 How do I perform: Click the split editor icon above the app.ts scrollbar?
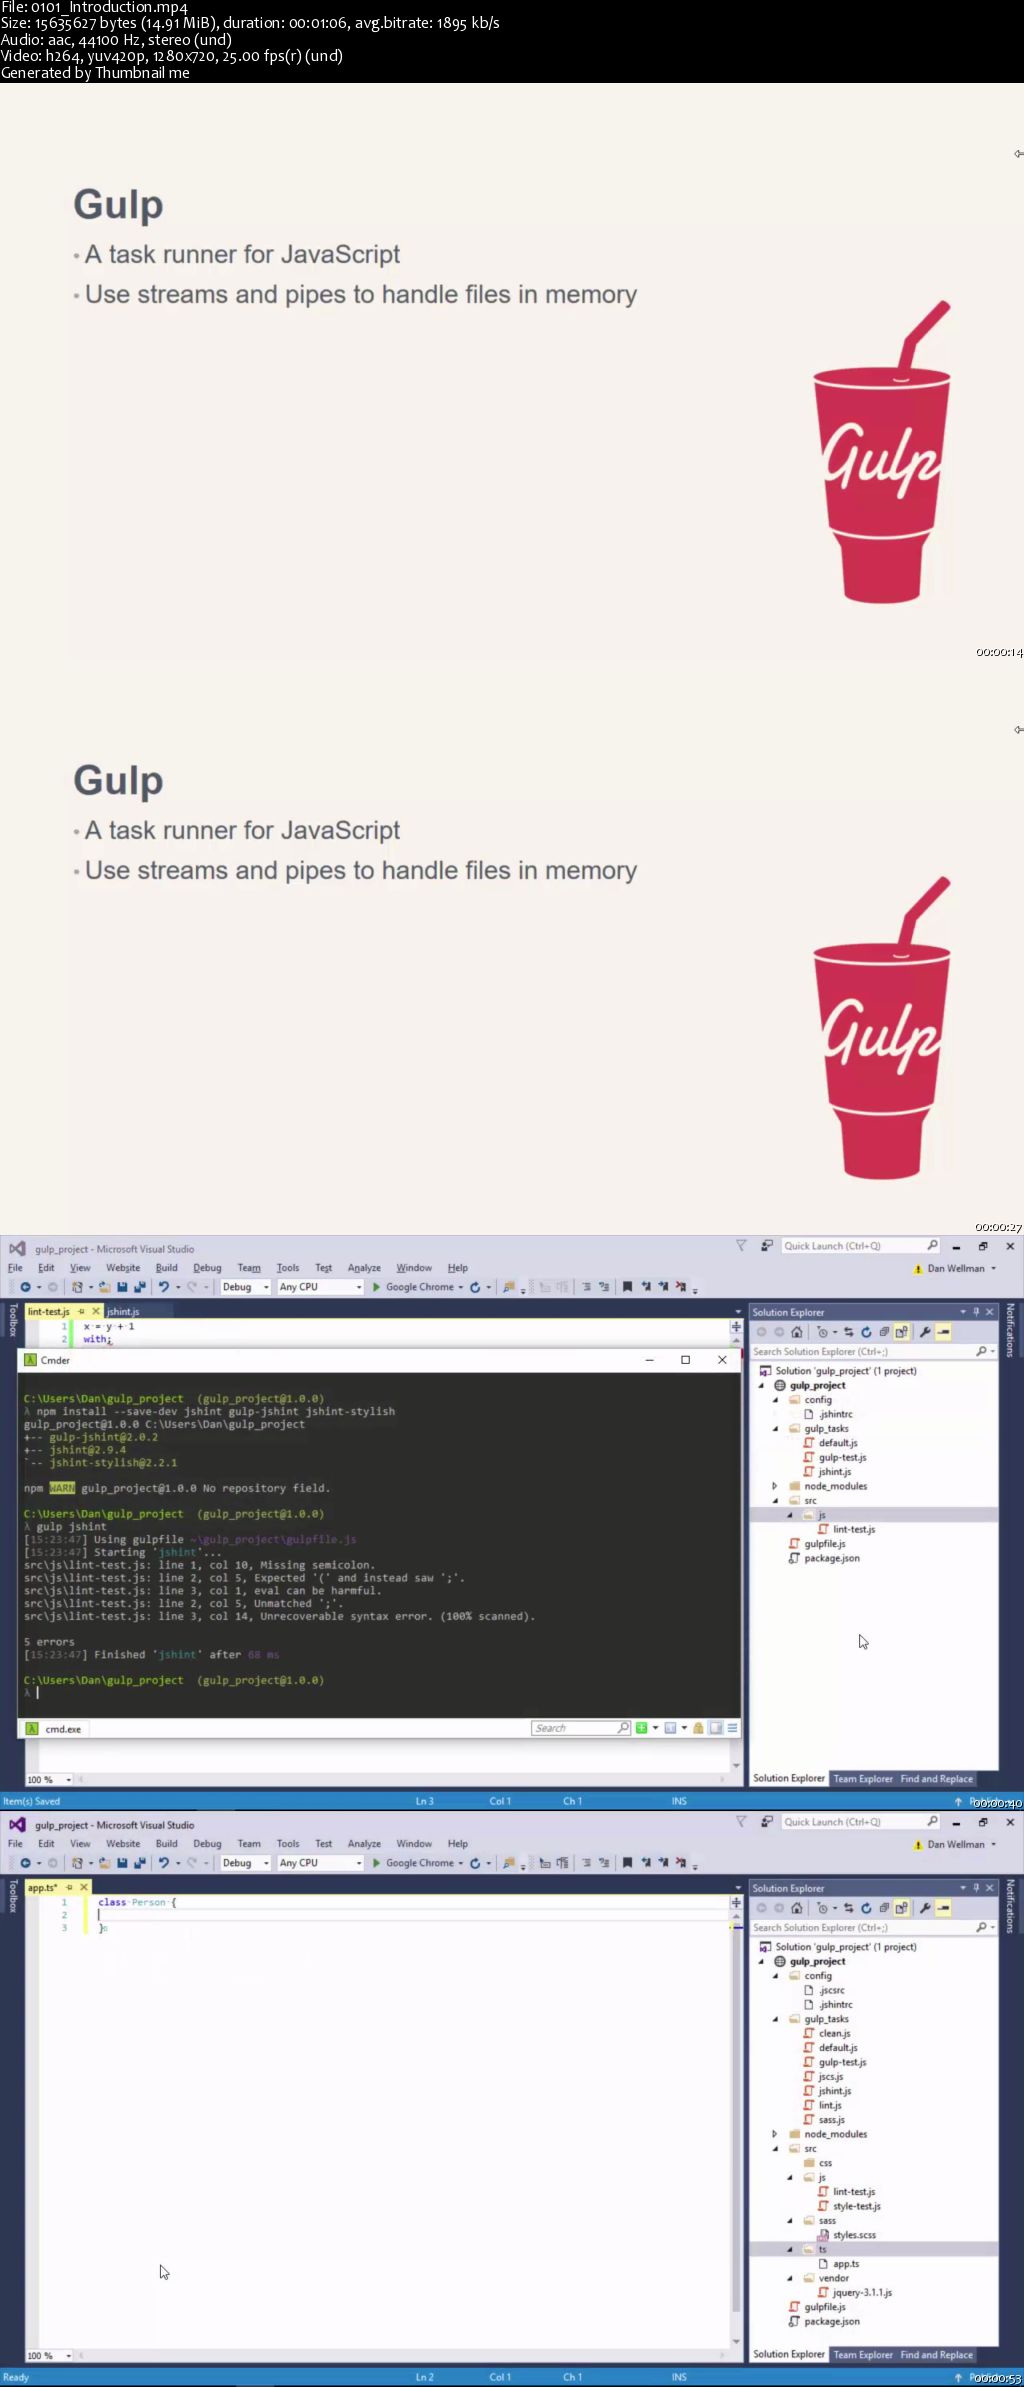point(736,1903)
